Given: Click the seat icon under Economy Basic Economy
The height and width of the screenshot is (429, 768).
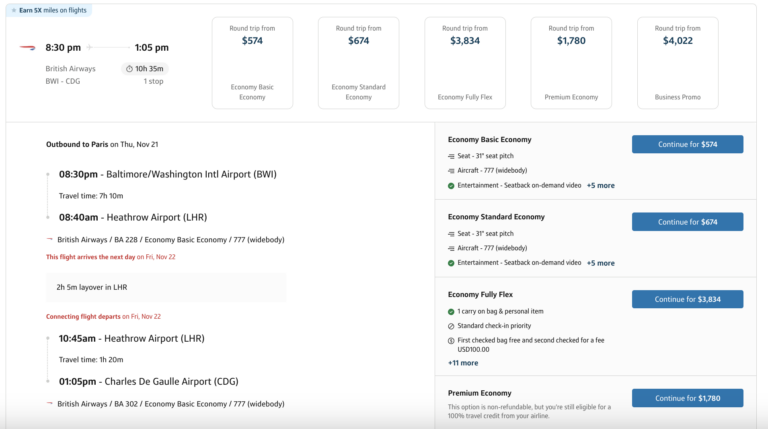Looking at the screenshot, I should click(451, 156).
